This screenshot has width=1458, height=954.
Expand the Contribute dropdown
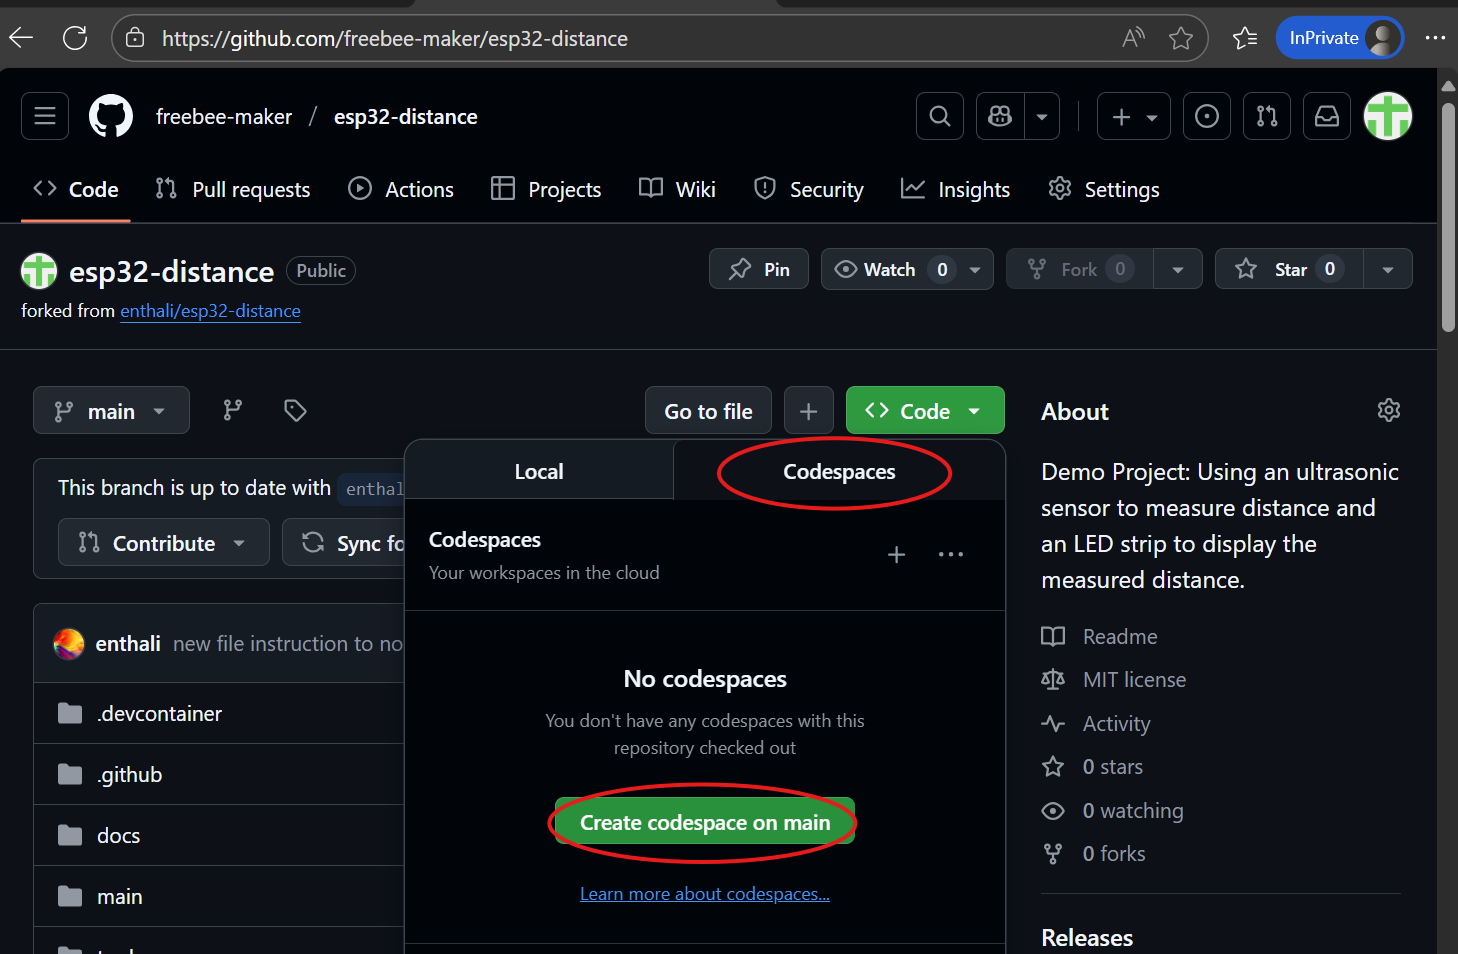[x=163, y=543]
